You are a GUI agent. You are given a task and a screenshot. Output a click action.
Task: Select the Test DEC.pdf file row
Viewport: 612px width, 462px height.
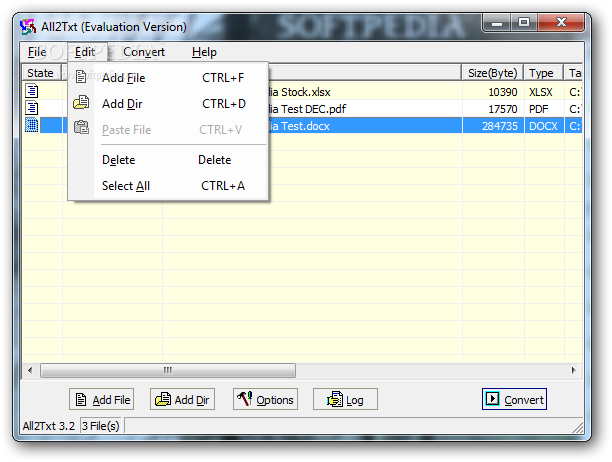tap(302, 109)
